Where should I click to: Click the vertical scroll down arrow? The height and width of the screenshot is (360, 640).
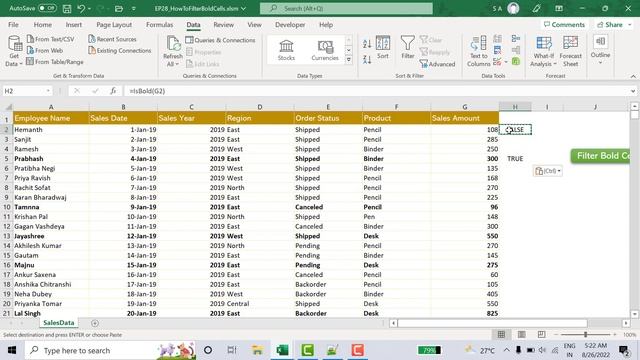[634, 314]
